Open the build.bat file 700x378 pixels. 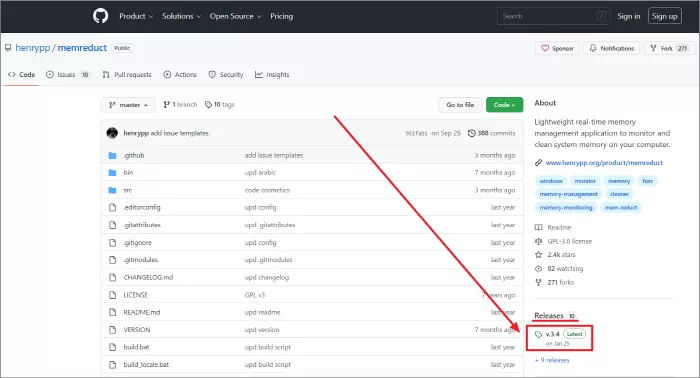(x=137, y=347)
